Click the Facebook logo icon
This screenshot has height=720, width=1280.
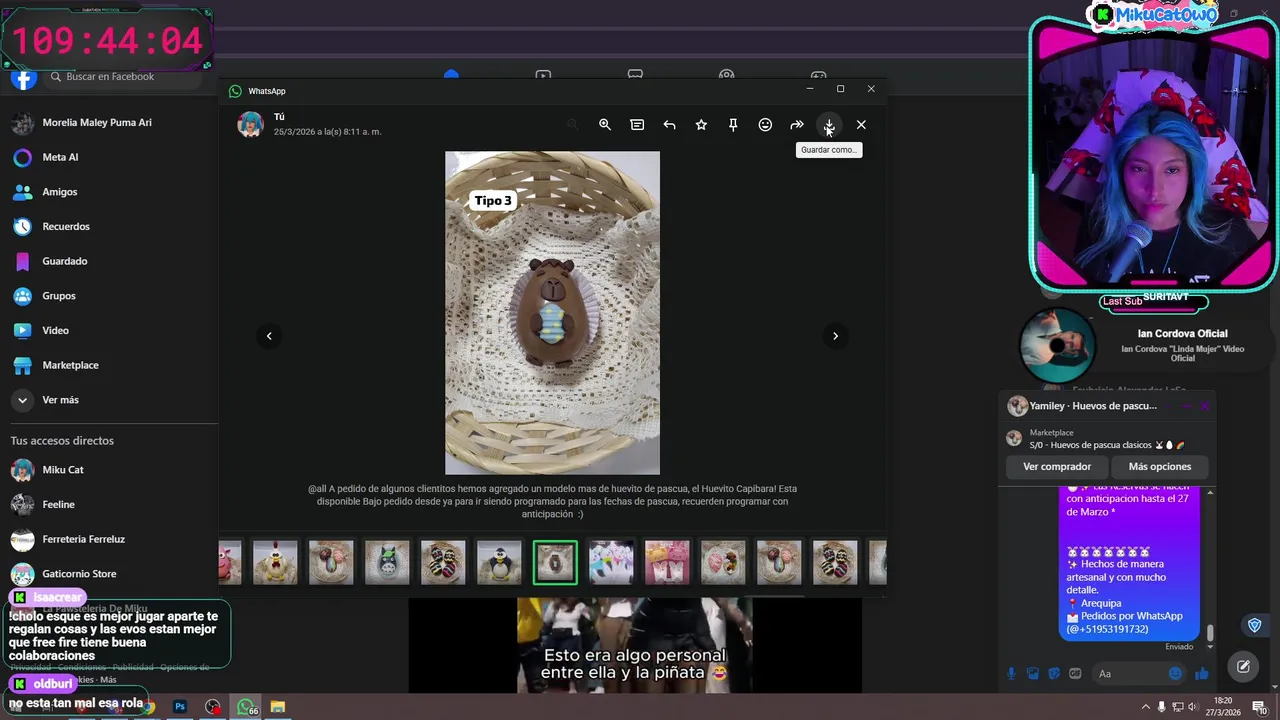24,78
